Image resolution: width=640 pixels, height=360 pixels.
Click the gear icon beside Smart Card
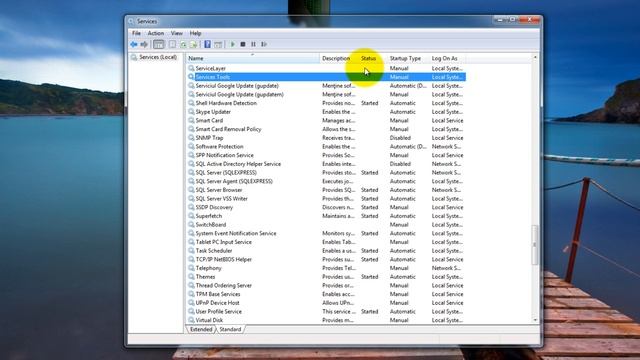coord(191,120)
